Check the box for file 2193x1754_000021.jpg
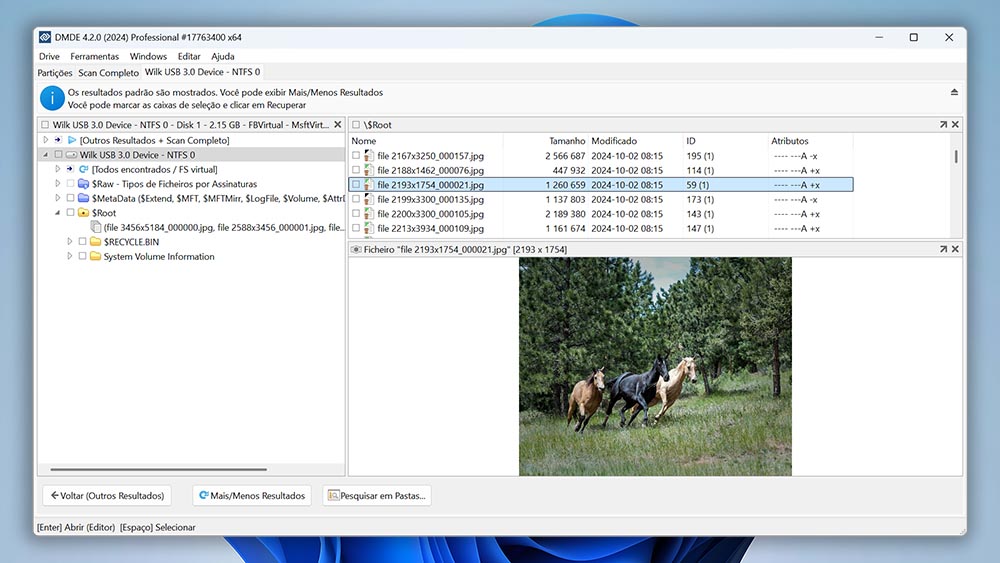Screen dimensions: 1000x563 (356, 185)
